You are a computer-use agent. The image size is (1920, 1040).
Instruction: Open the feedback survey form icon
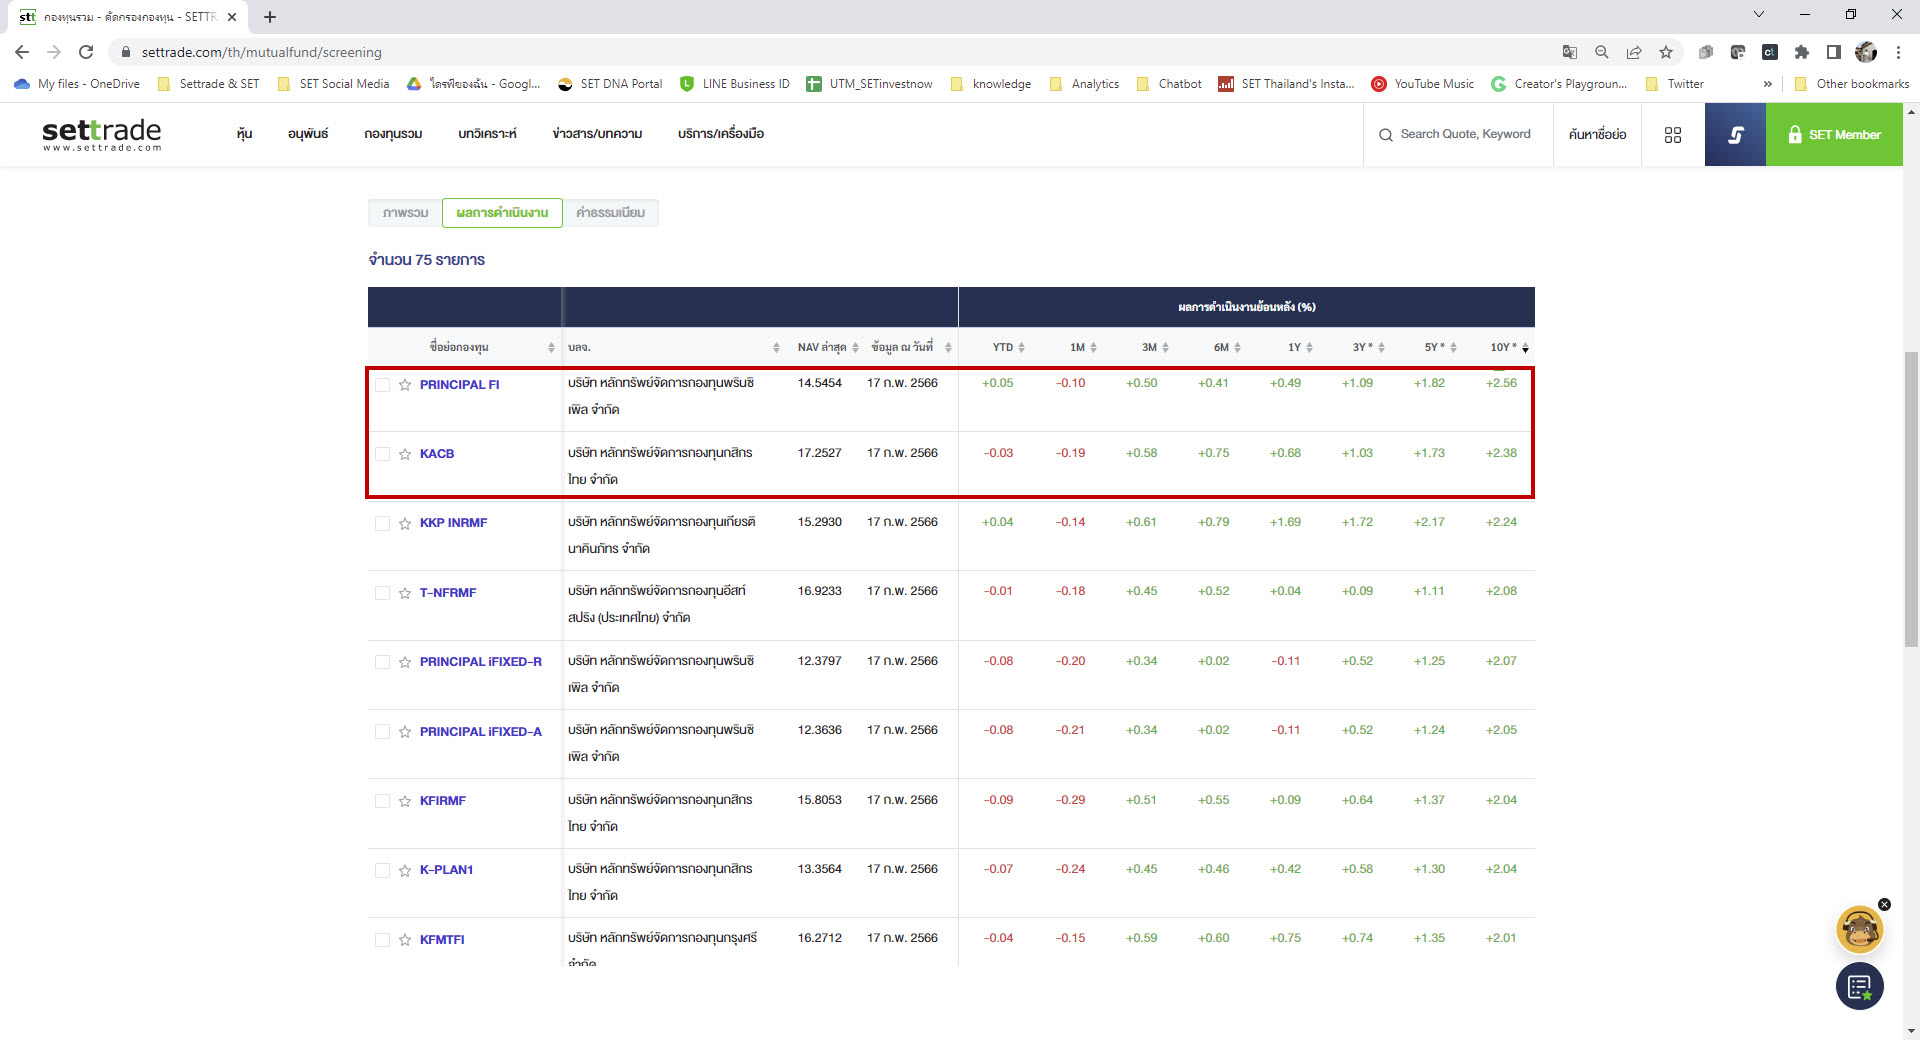(1859, 987)
